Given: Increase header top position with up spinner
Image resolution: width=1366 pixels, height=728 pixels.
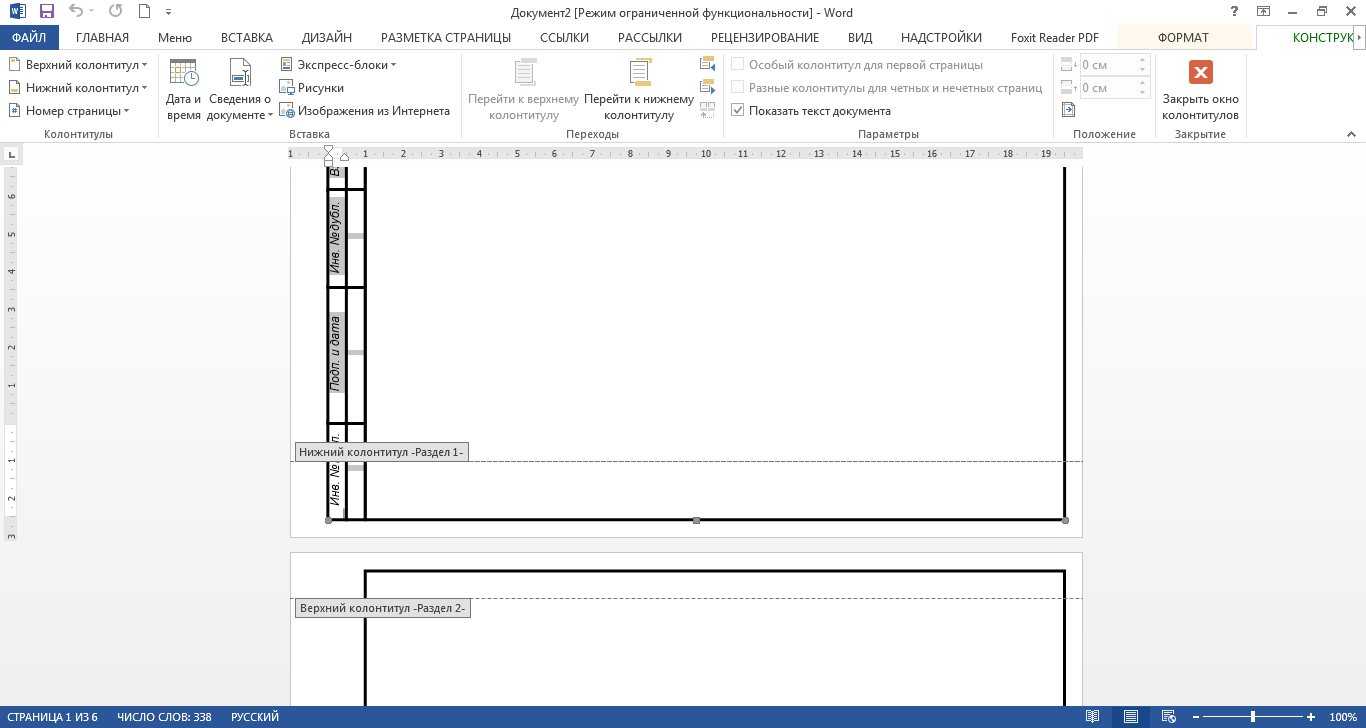Looking at the screenshot, I should (x=1143, y=60).
